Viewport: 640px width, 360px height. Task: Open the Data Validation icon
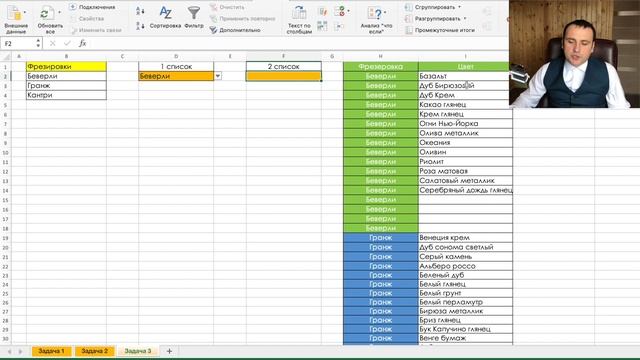coord(339,11)
